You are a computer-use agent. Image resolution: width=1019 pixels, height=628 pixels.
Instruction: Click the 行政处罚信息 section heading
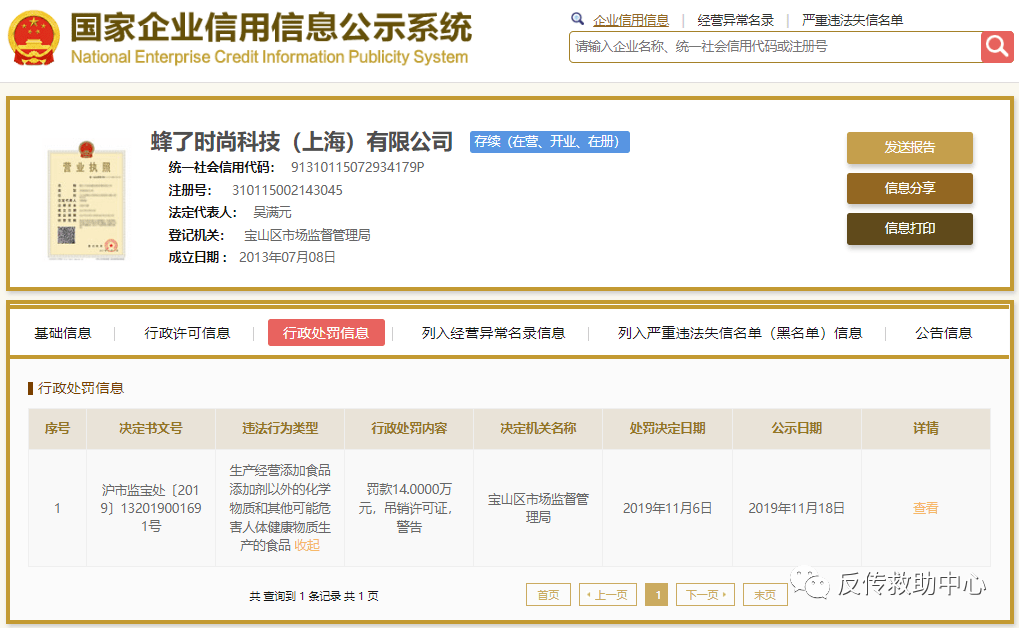pos(81,389)
